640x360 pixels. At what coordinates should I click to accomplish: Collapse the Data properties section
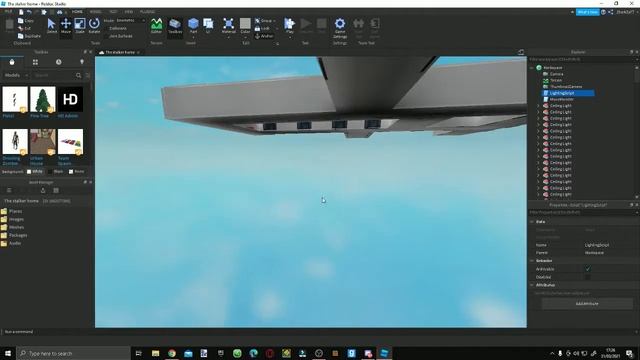pos(532,222)
